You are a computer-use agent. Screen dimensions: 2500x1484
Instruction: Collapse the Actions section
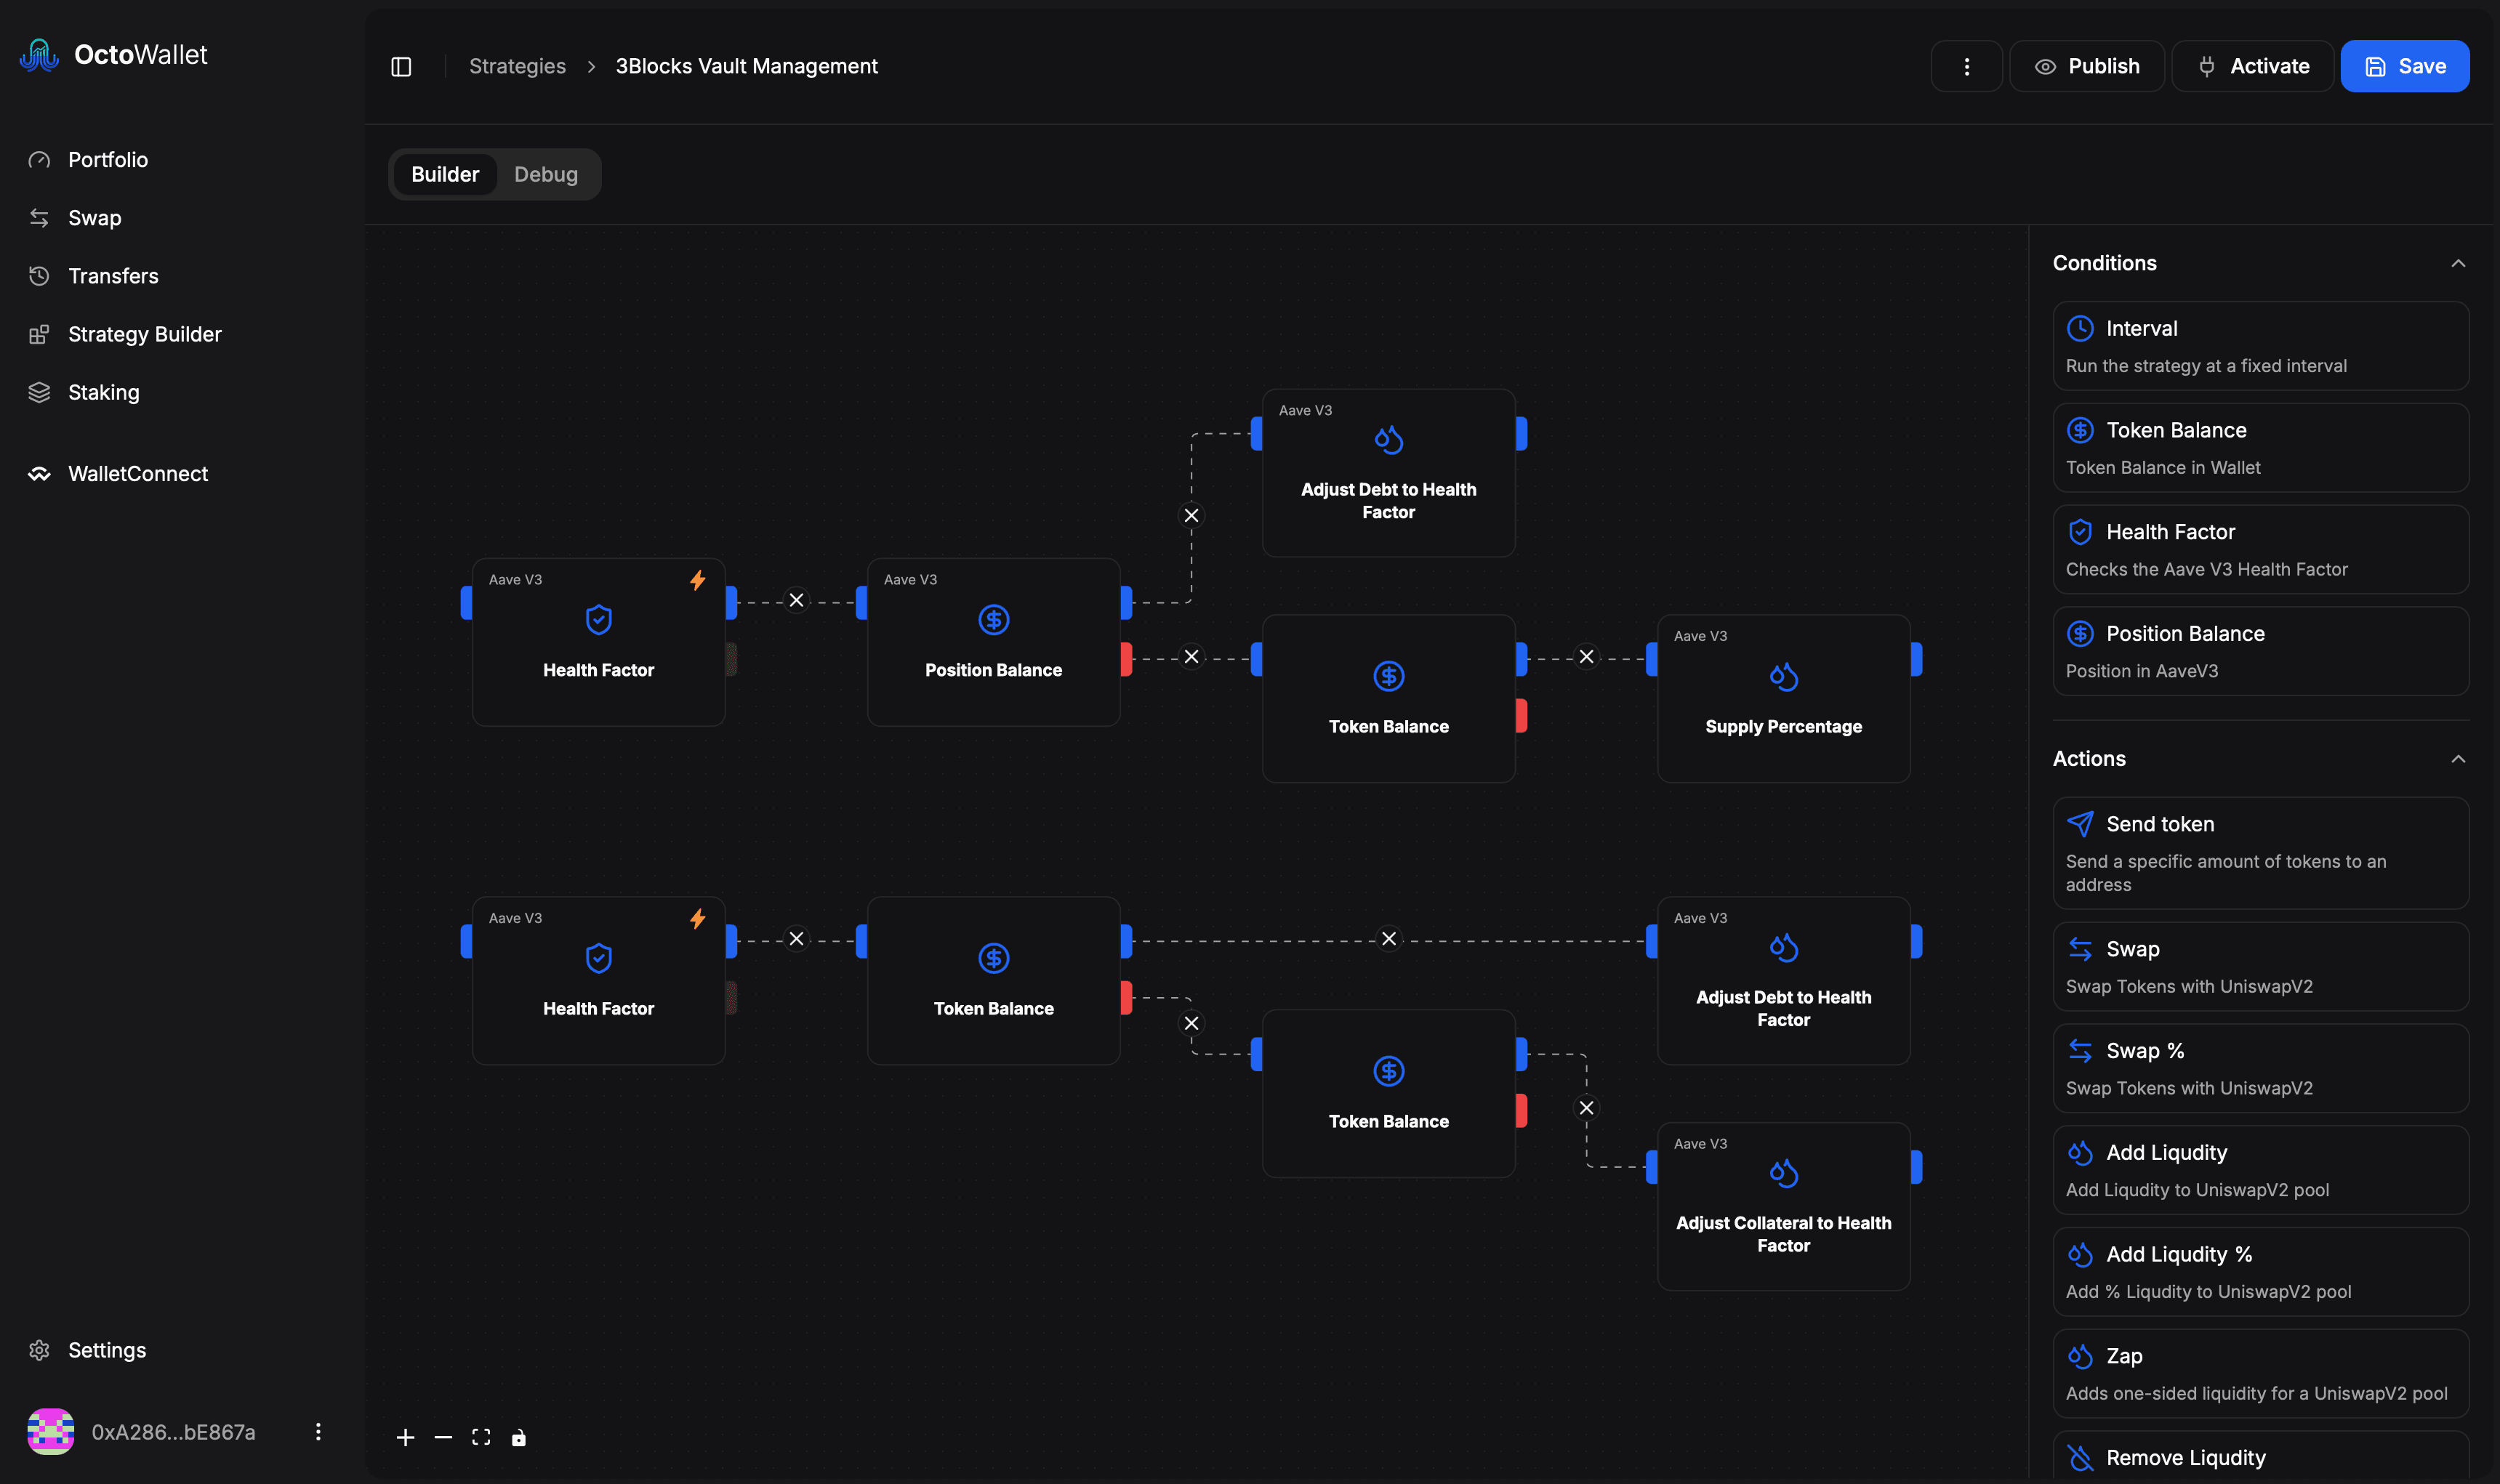[x=2458, y=759]
